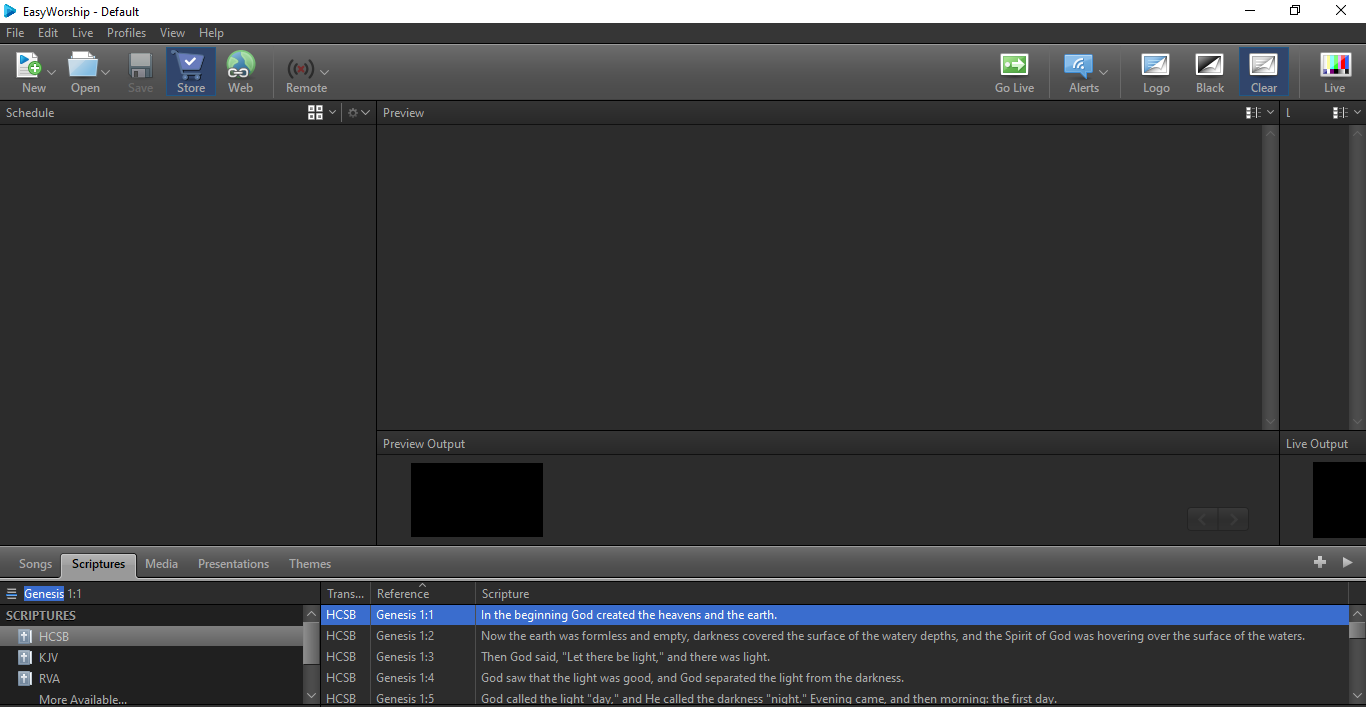Click the Live Output black thumbnail
Viewport: 1366px width, 707px height.
(x=1339, y=500)
